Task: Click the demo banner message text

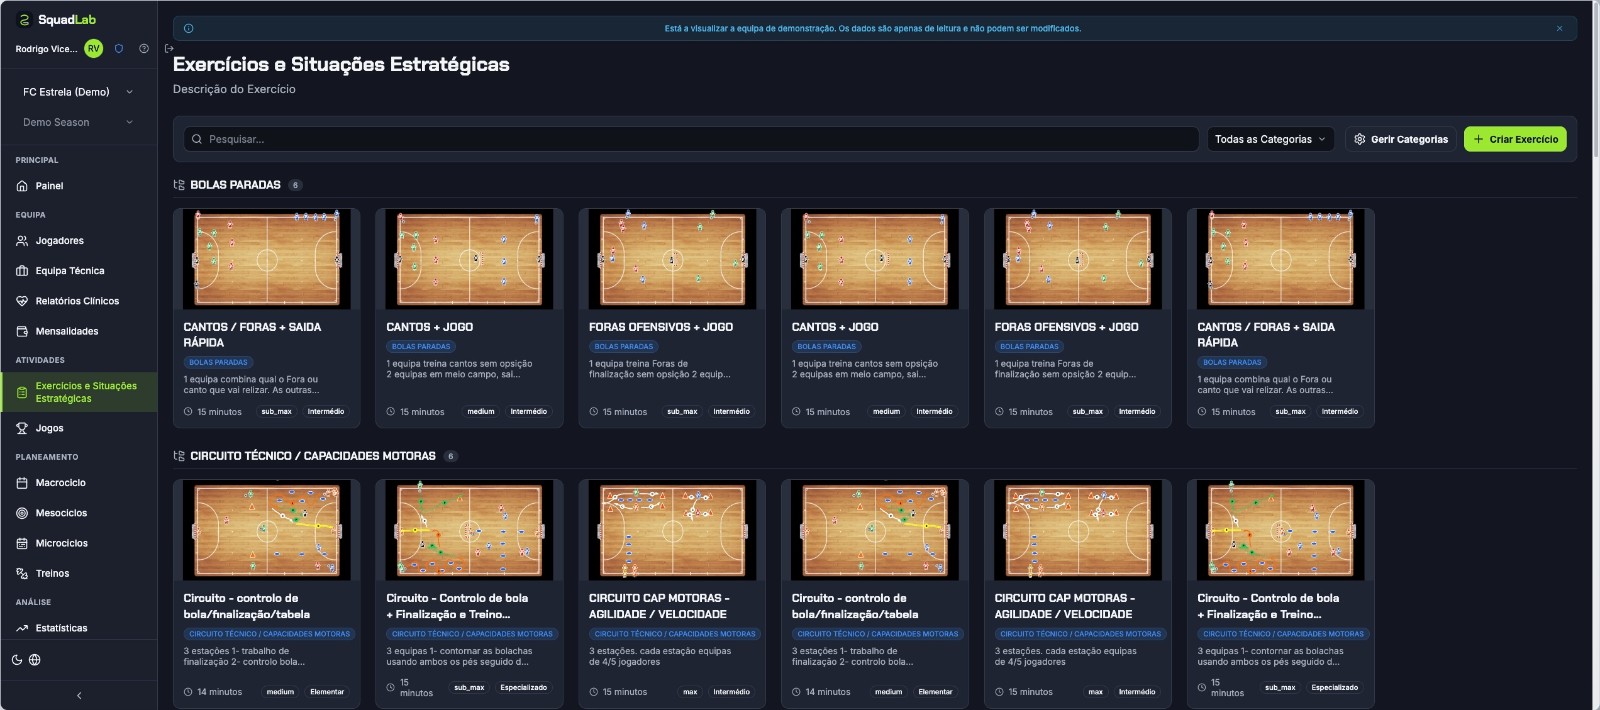Action: point(872,28)
